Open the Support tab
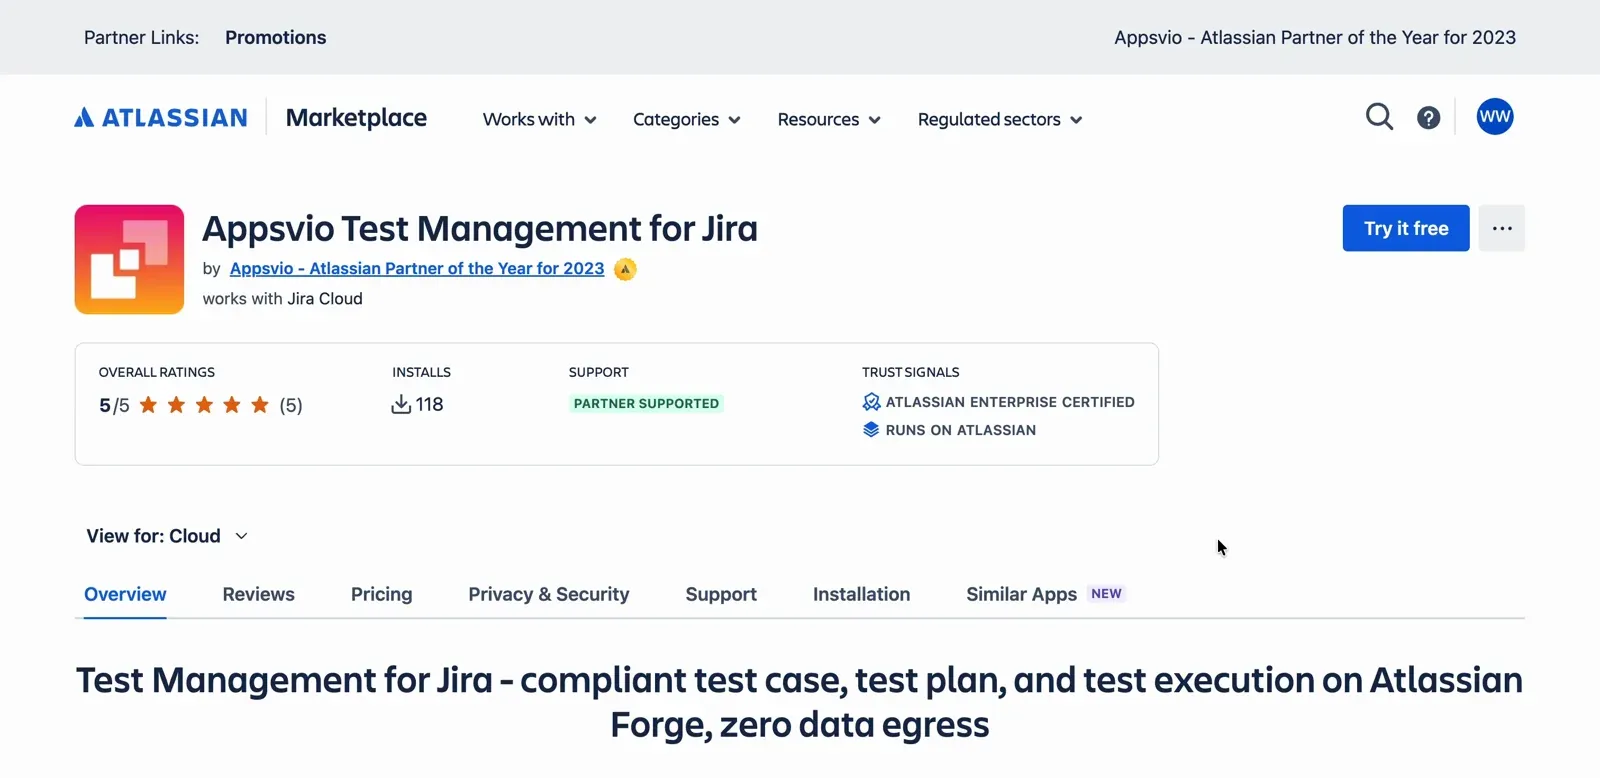Screen dimensions: 1600x778 coord(721,594)
